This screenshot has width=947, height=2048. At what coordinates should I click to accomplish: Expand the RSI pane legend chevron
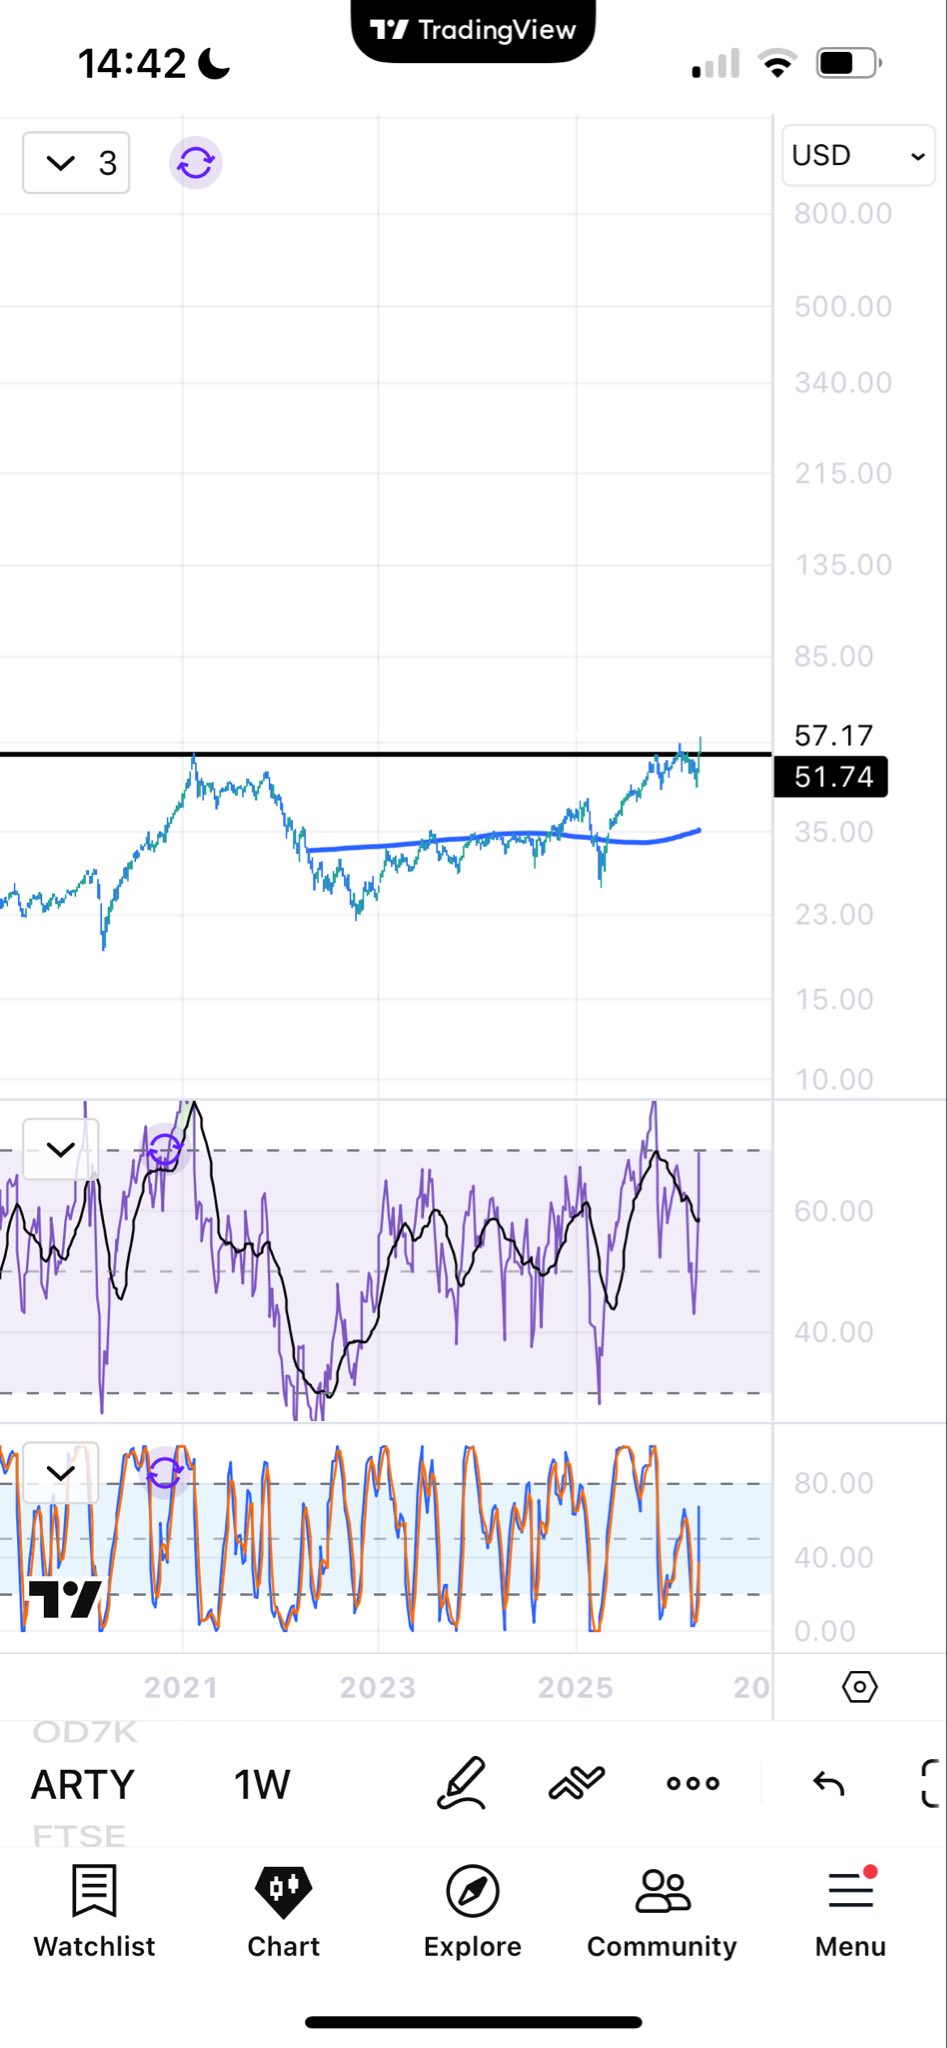pos(61,1150)
